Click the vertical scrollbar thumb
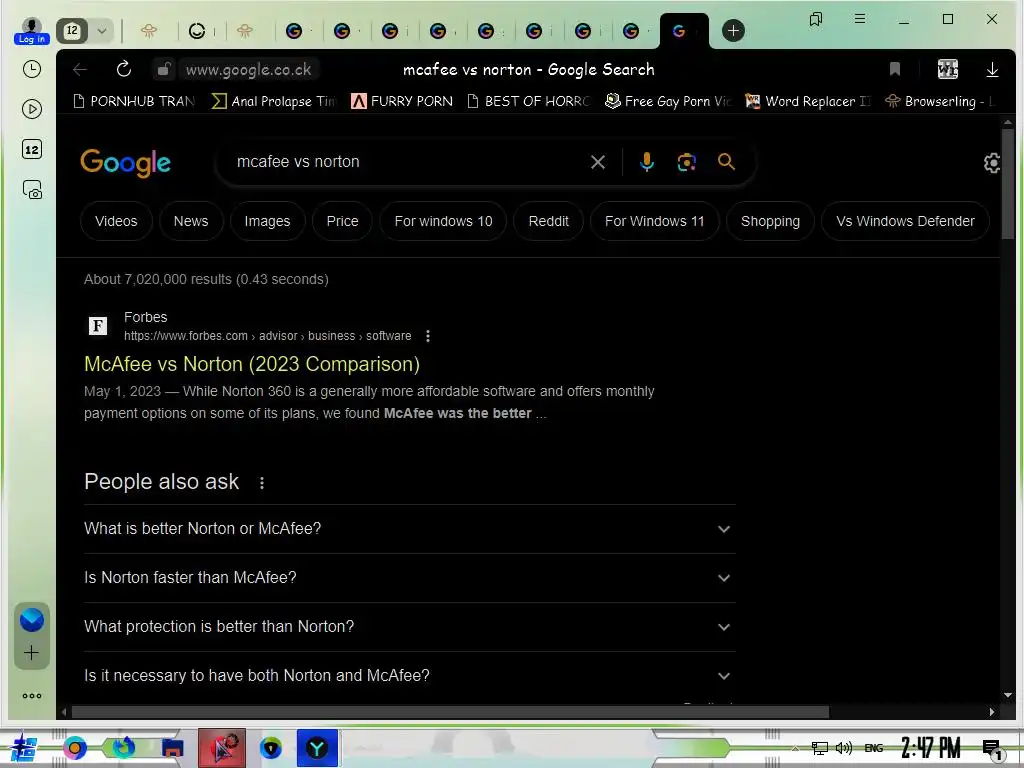1024x768 pixels. pyautogui.click(x=1008, y=184)
